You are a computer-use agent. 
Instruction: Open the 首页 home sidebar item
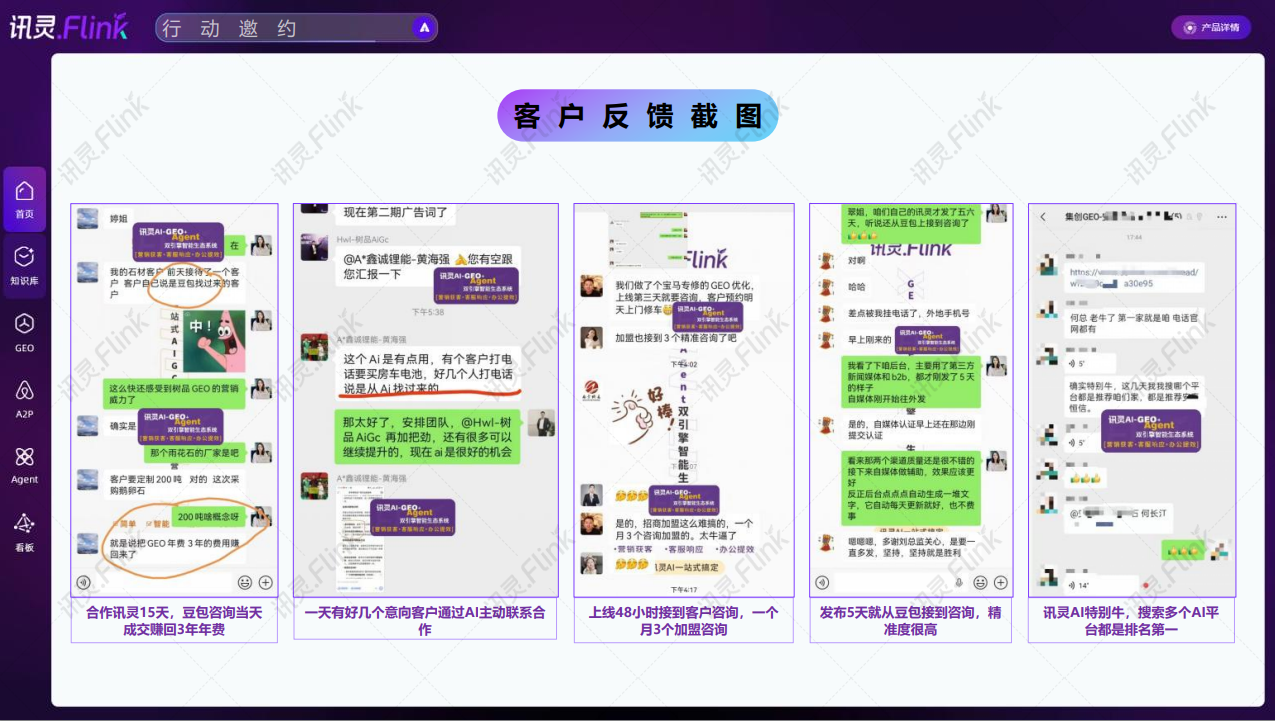point(24,199)
